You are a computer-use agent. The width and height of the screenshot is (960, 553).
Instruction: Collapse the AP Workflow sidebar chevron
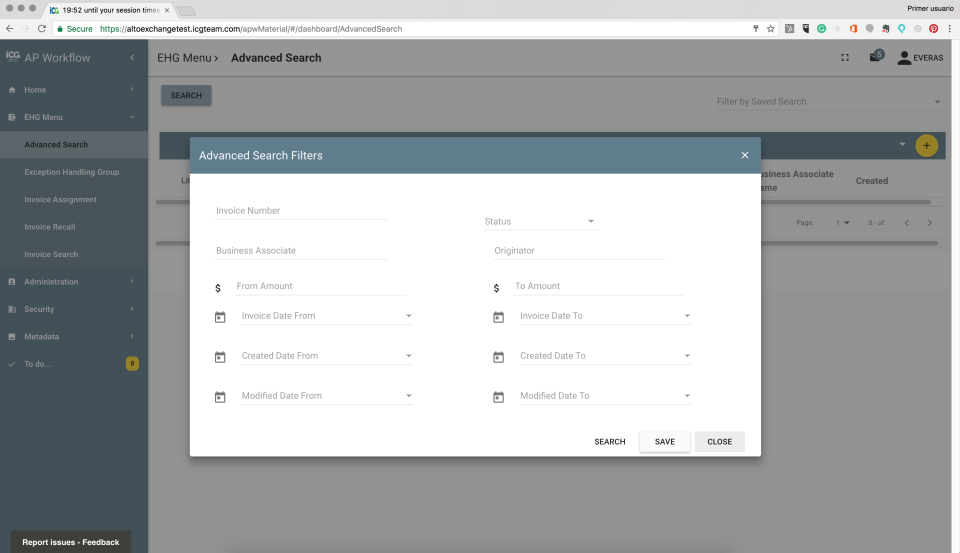[x=132, y=58]
